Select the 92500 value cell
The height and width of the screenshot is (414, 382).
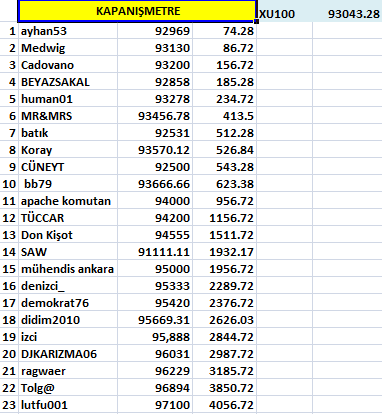tap(155, 167)
